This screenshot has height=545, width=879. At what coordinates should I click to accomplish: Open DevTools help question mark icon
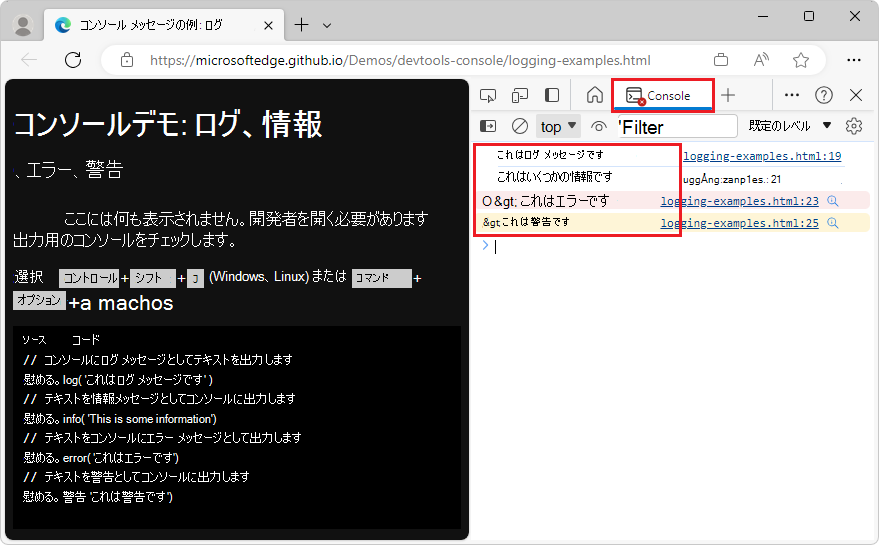coord(824,95)
